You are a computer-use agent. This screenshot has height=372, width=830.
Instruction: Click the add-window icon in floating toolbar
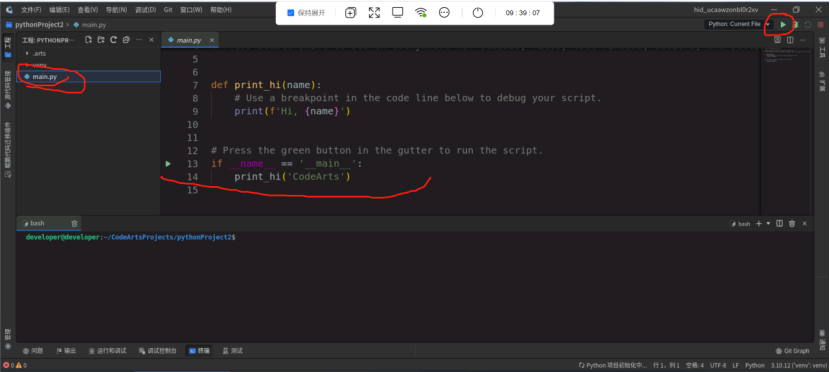[350, 13]
